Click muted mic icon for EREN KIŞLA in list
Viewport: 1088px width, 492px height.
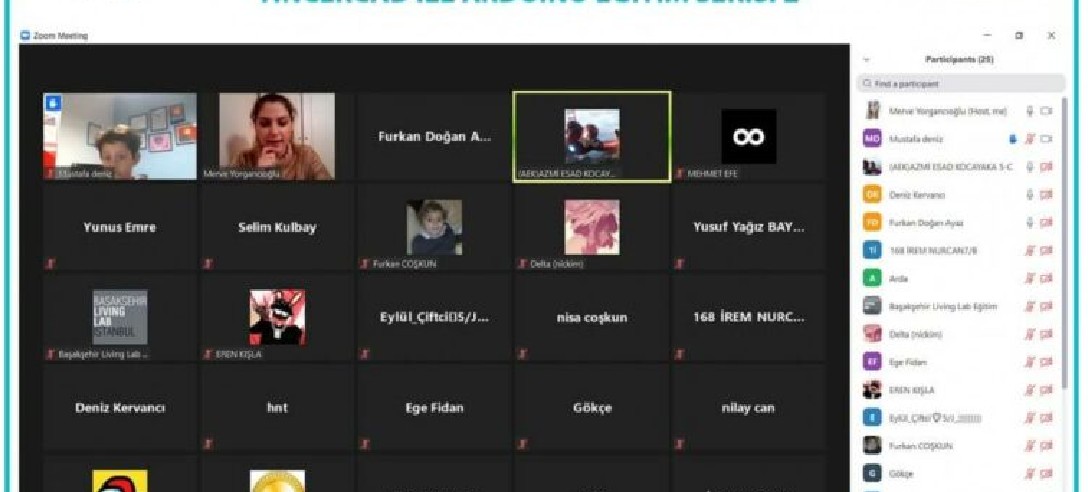click(x=1029, y=390)
